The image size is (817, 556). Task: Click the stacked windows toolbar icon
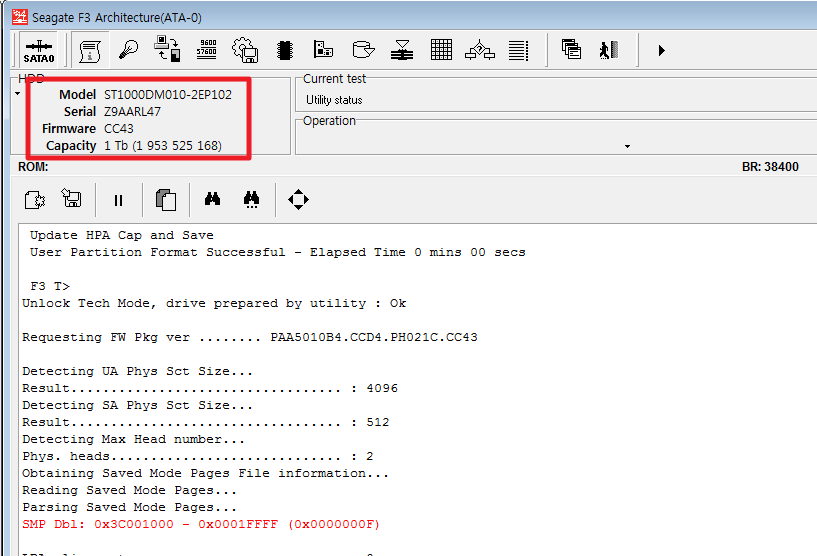point(572,50)
